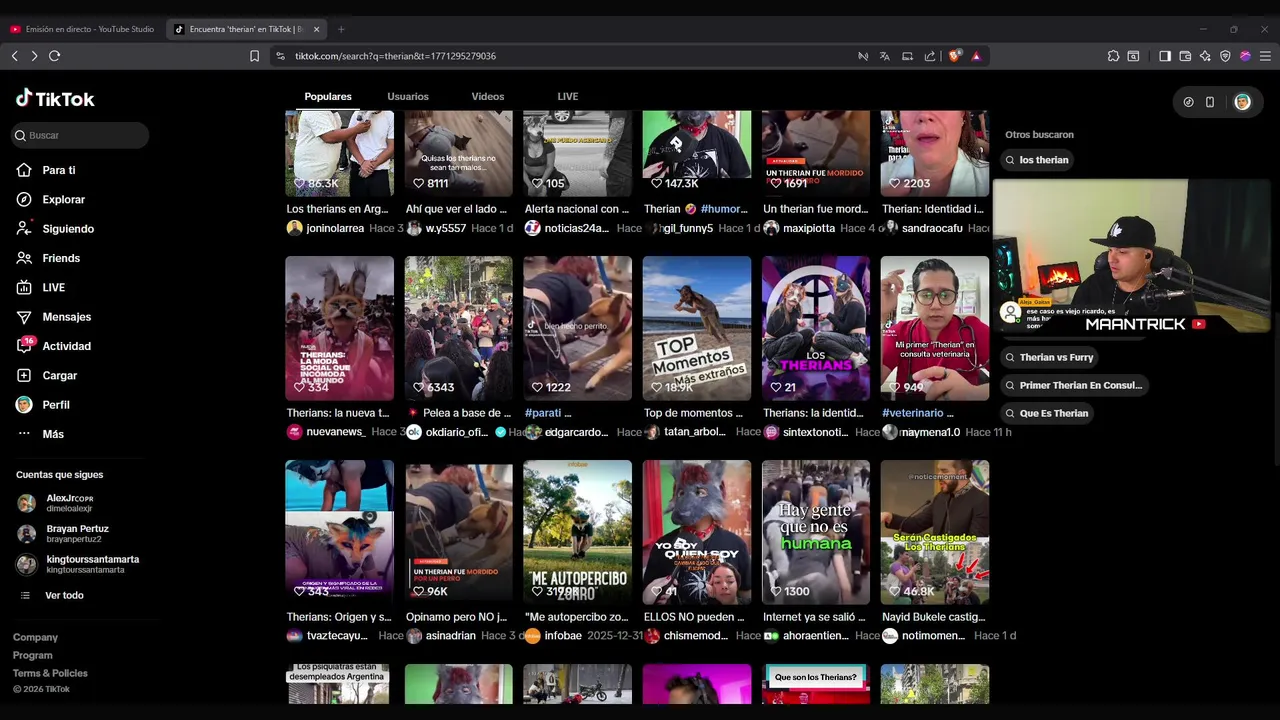Select 'Que Es Therian' suggestion

point(1047,413)
